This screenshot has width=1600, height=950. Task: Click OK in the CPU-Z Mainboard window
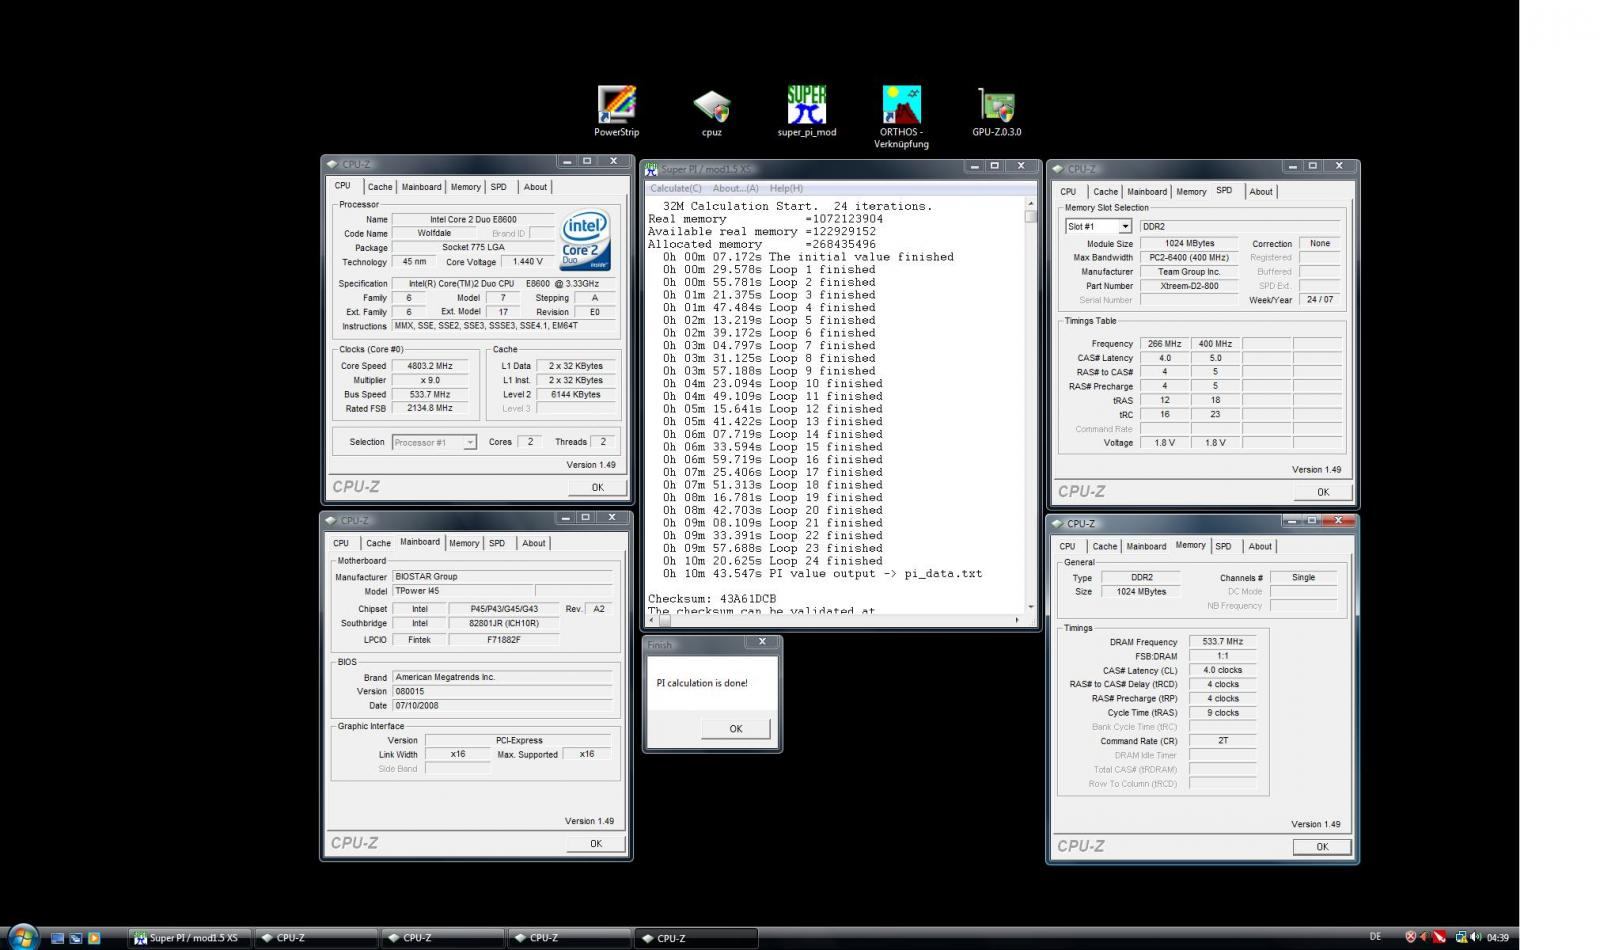(596, 844)
